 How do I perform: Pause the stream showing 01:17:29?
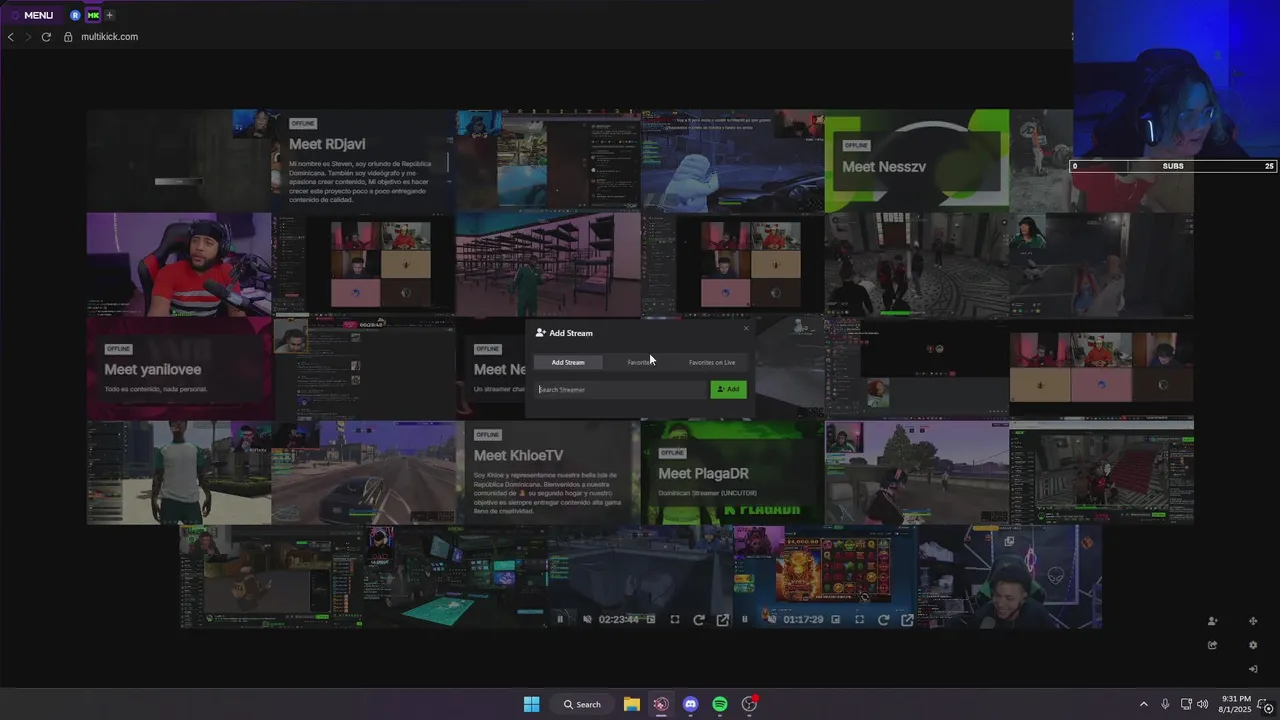coord(745,620)
